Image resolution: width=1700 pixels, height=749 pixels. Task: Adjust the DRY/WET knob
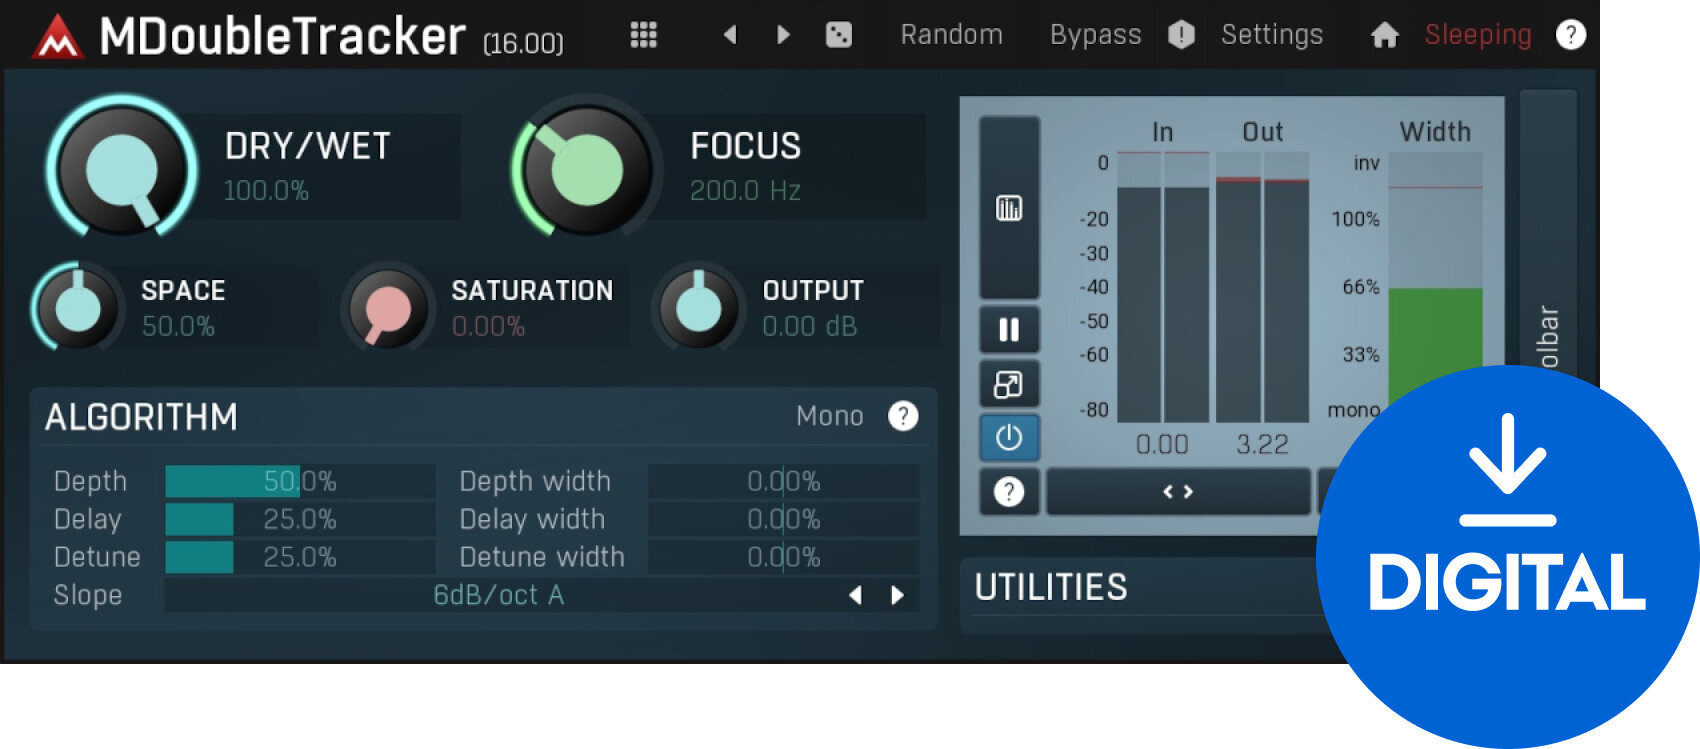[121, 168]
